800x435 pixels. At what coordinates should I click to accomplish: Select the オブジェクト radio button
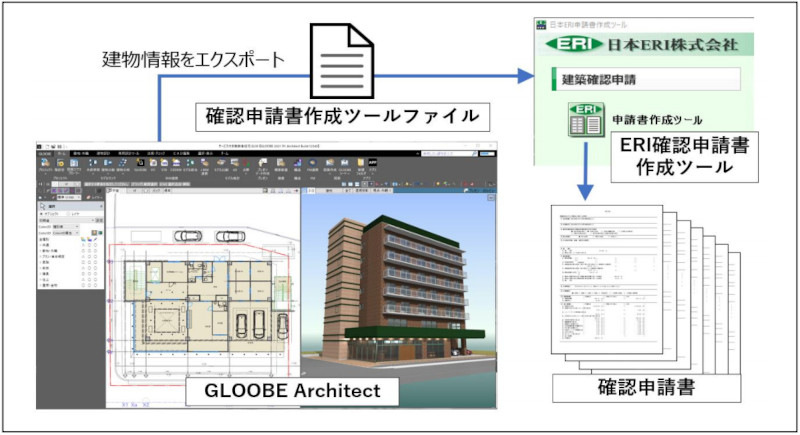pos(41,214)
